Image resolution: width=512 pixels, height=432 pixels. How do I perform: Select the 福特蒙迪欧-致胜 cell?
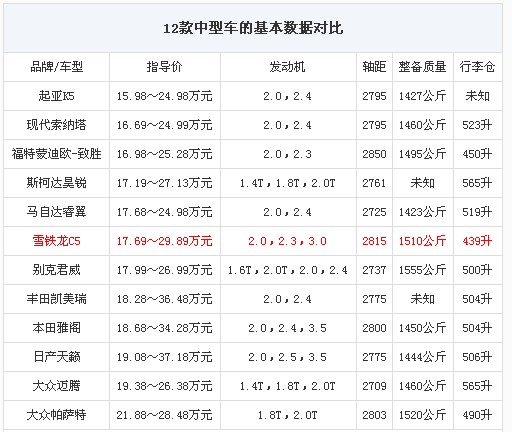click(x=57, y=154)
